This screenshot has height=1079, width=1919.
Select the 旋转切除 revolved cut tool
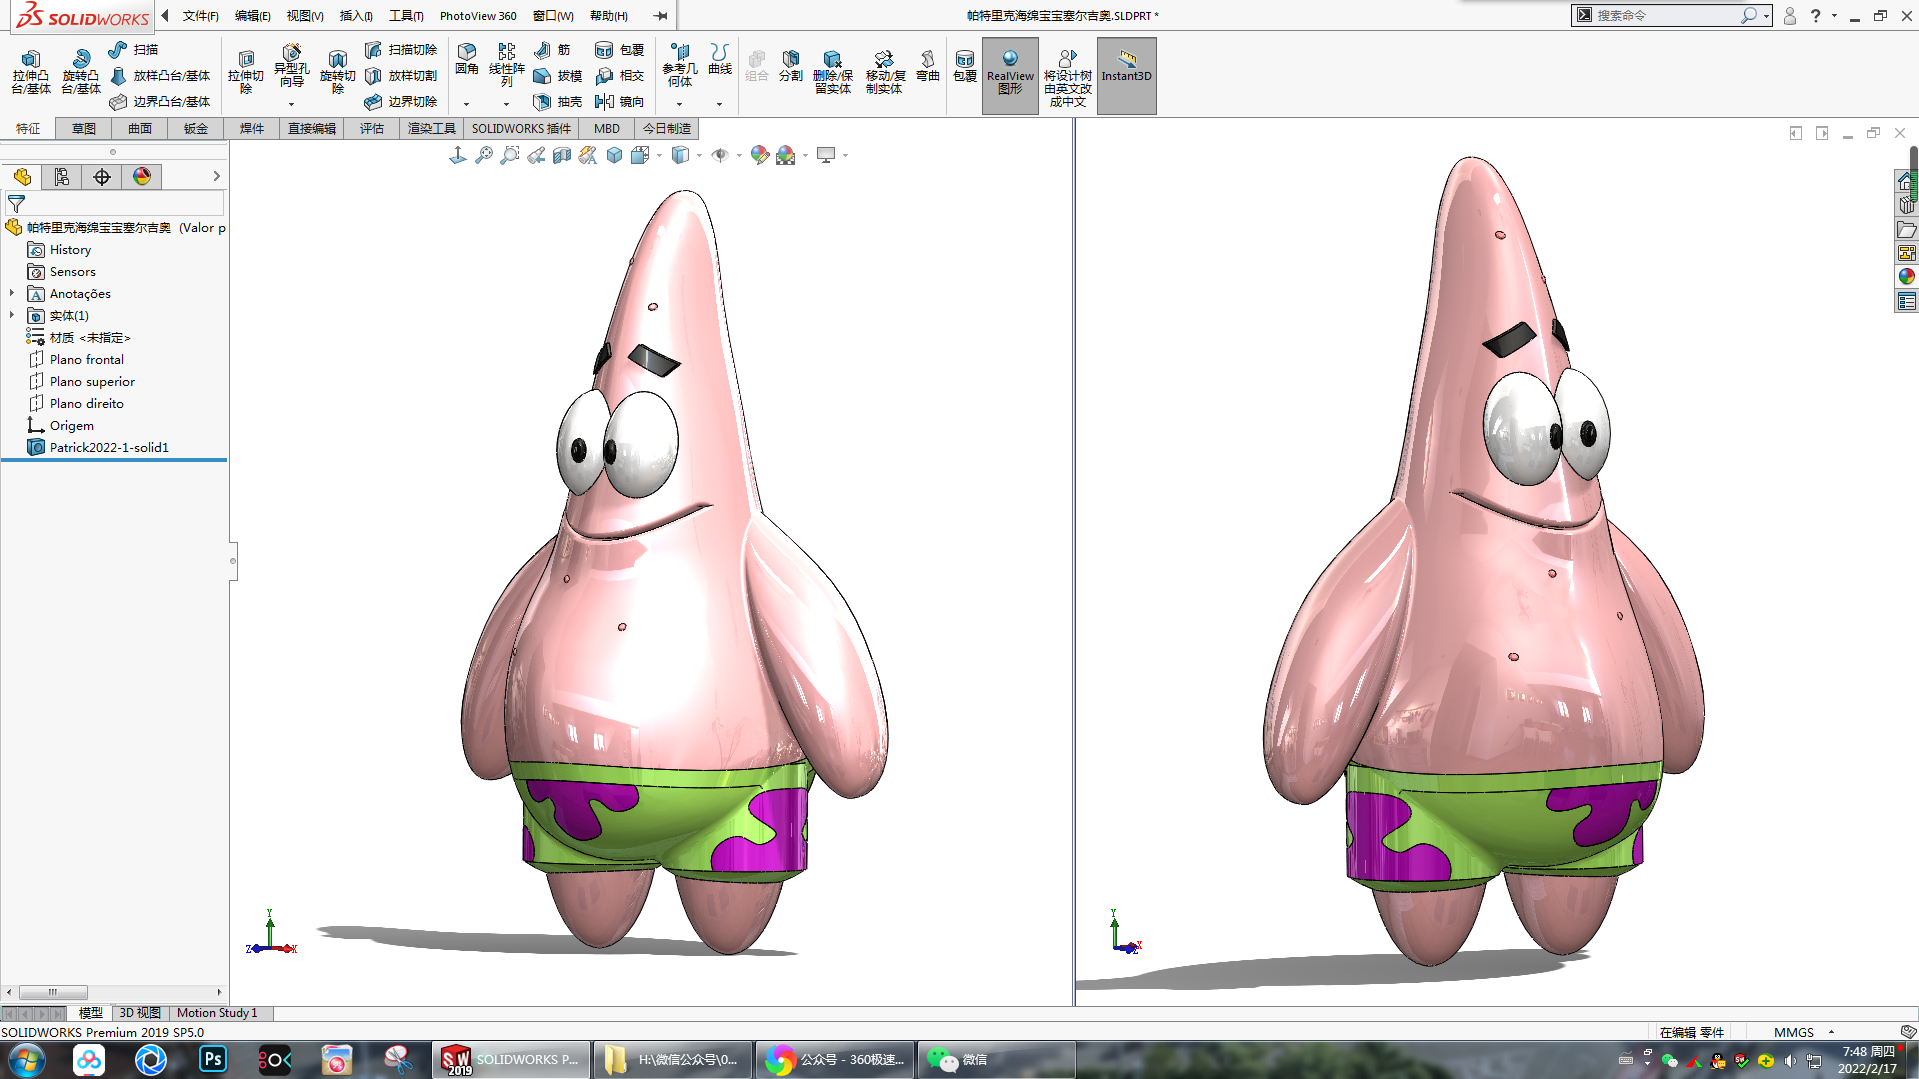[x=338, y=72]
